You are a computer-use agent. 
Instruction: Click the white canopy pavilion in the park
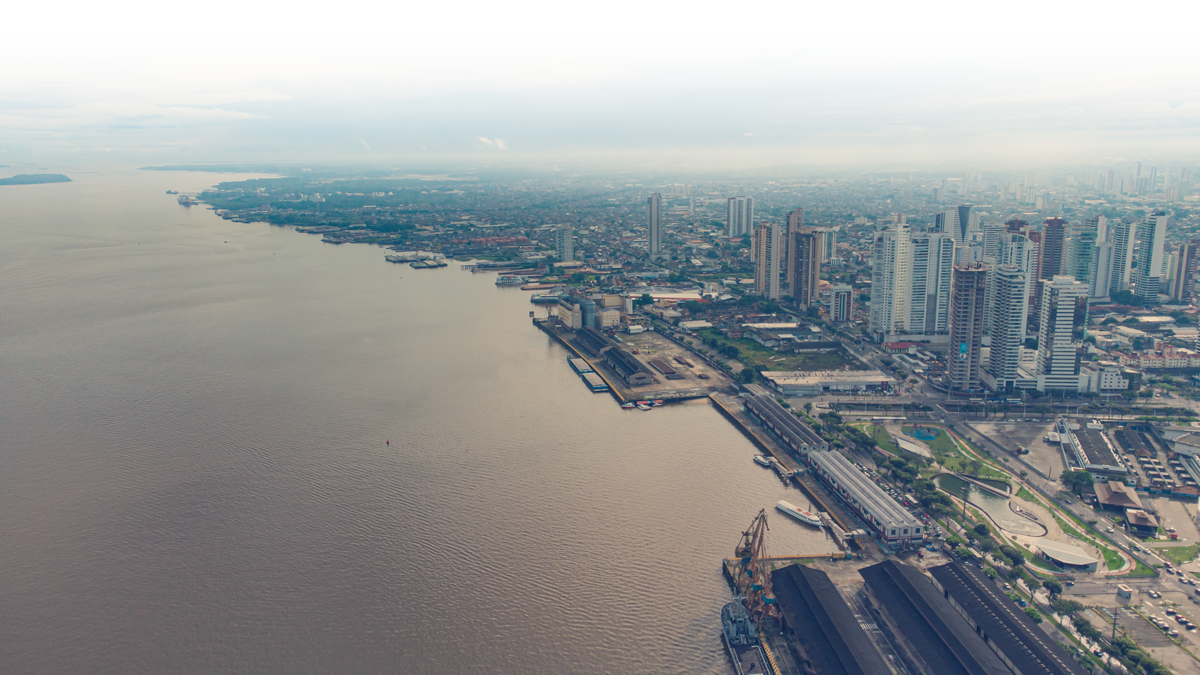1067,553
